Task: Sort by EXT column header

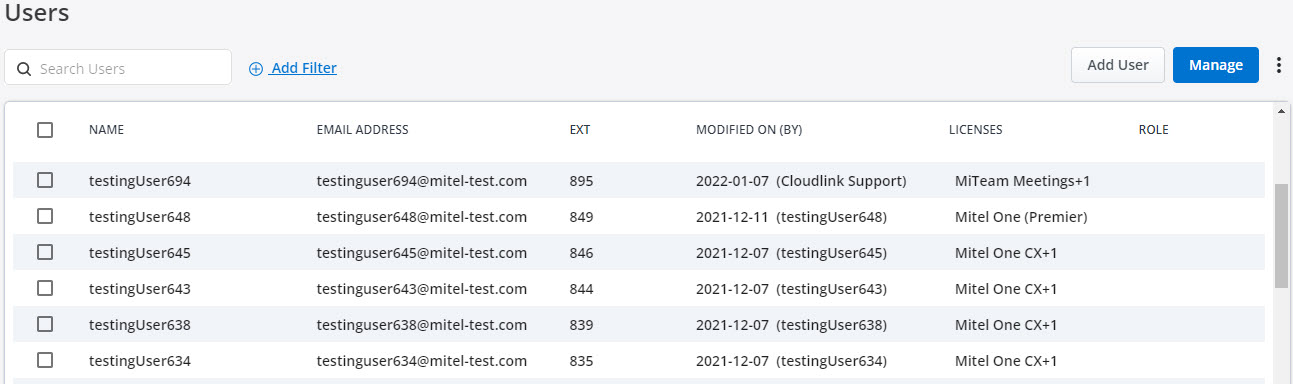Action: (x=579, y=130)
